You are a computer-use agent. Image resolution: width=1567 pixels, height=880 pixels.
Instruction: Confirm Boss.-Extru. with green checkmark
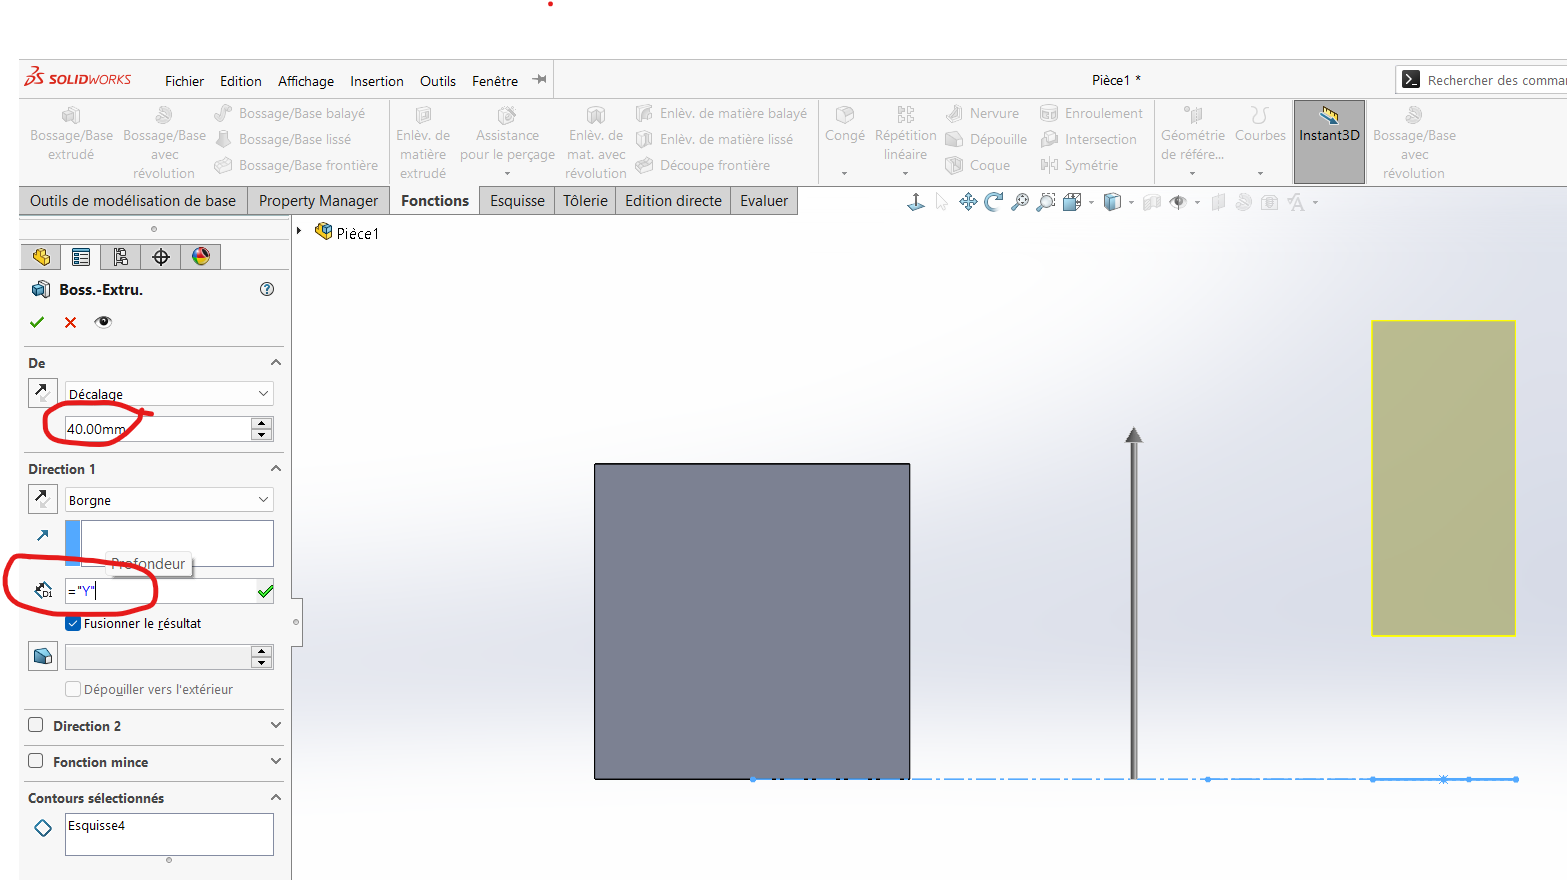[x=37, y=322]
